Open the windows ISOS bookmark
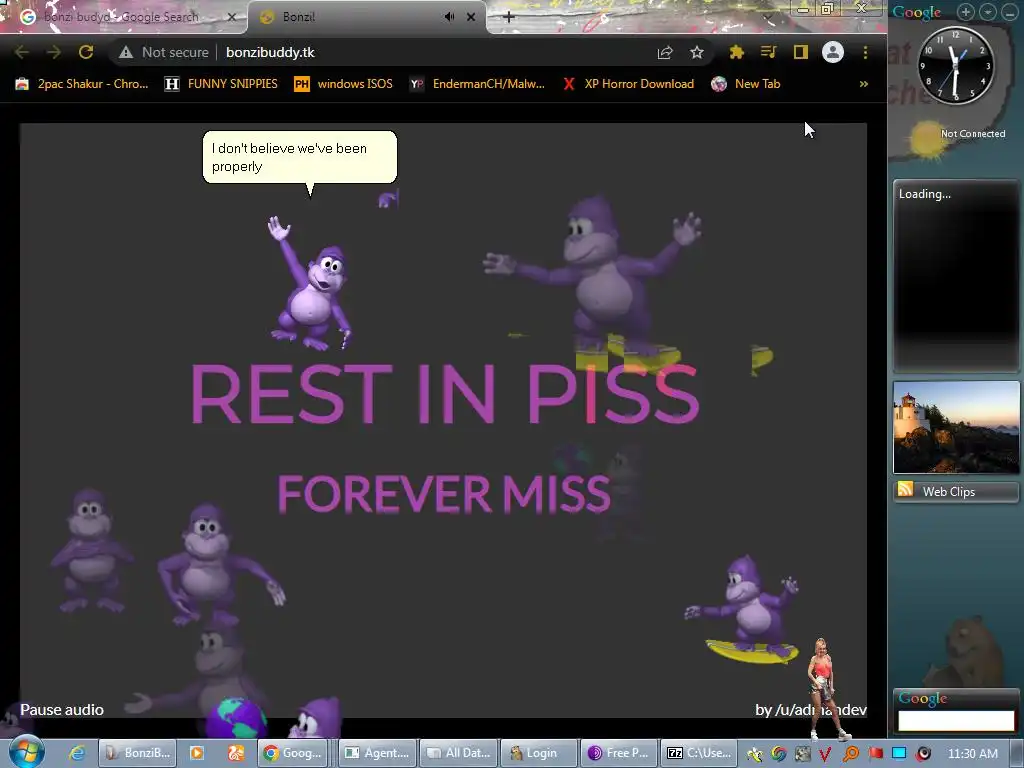The width and height of the screenshot is (1024, 768). [344, 84]
